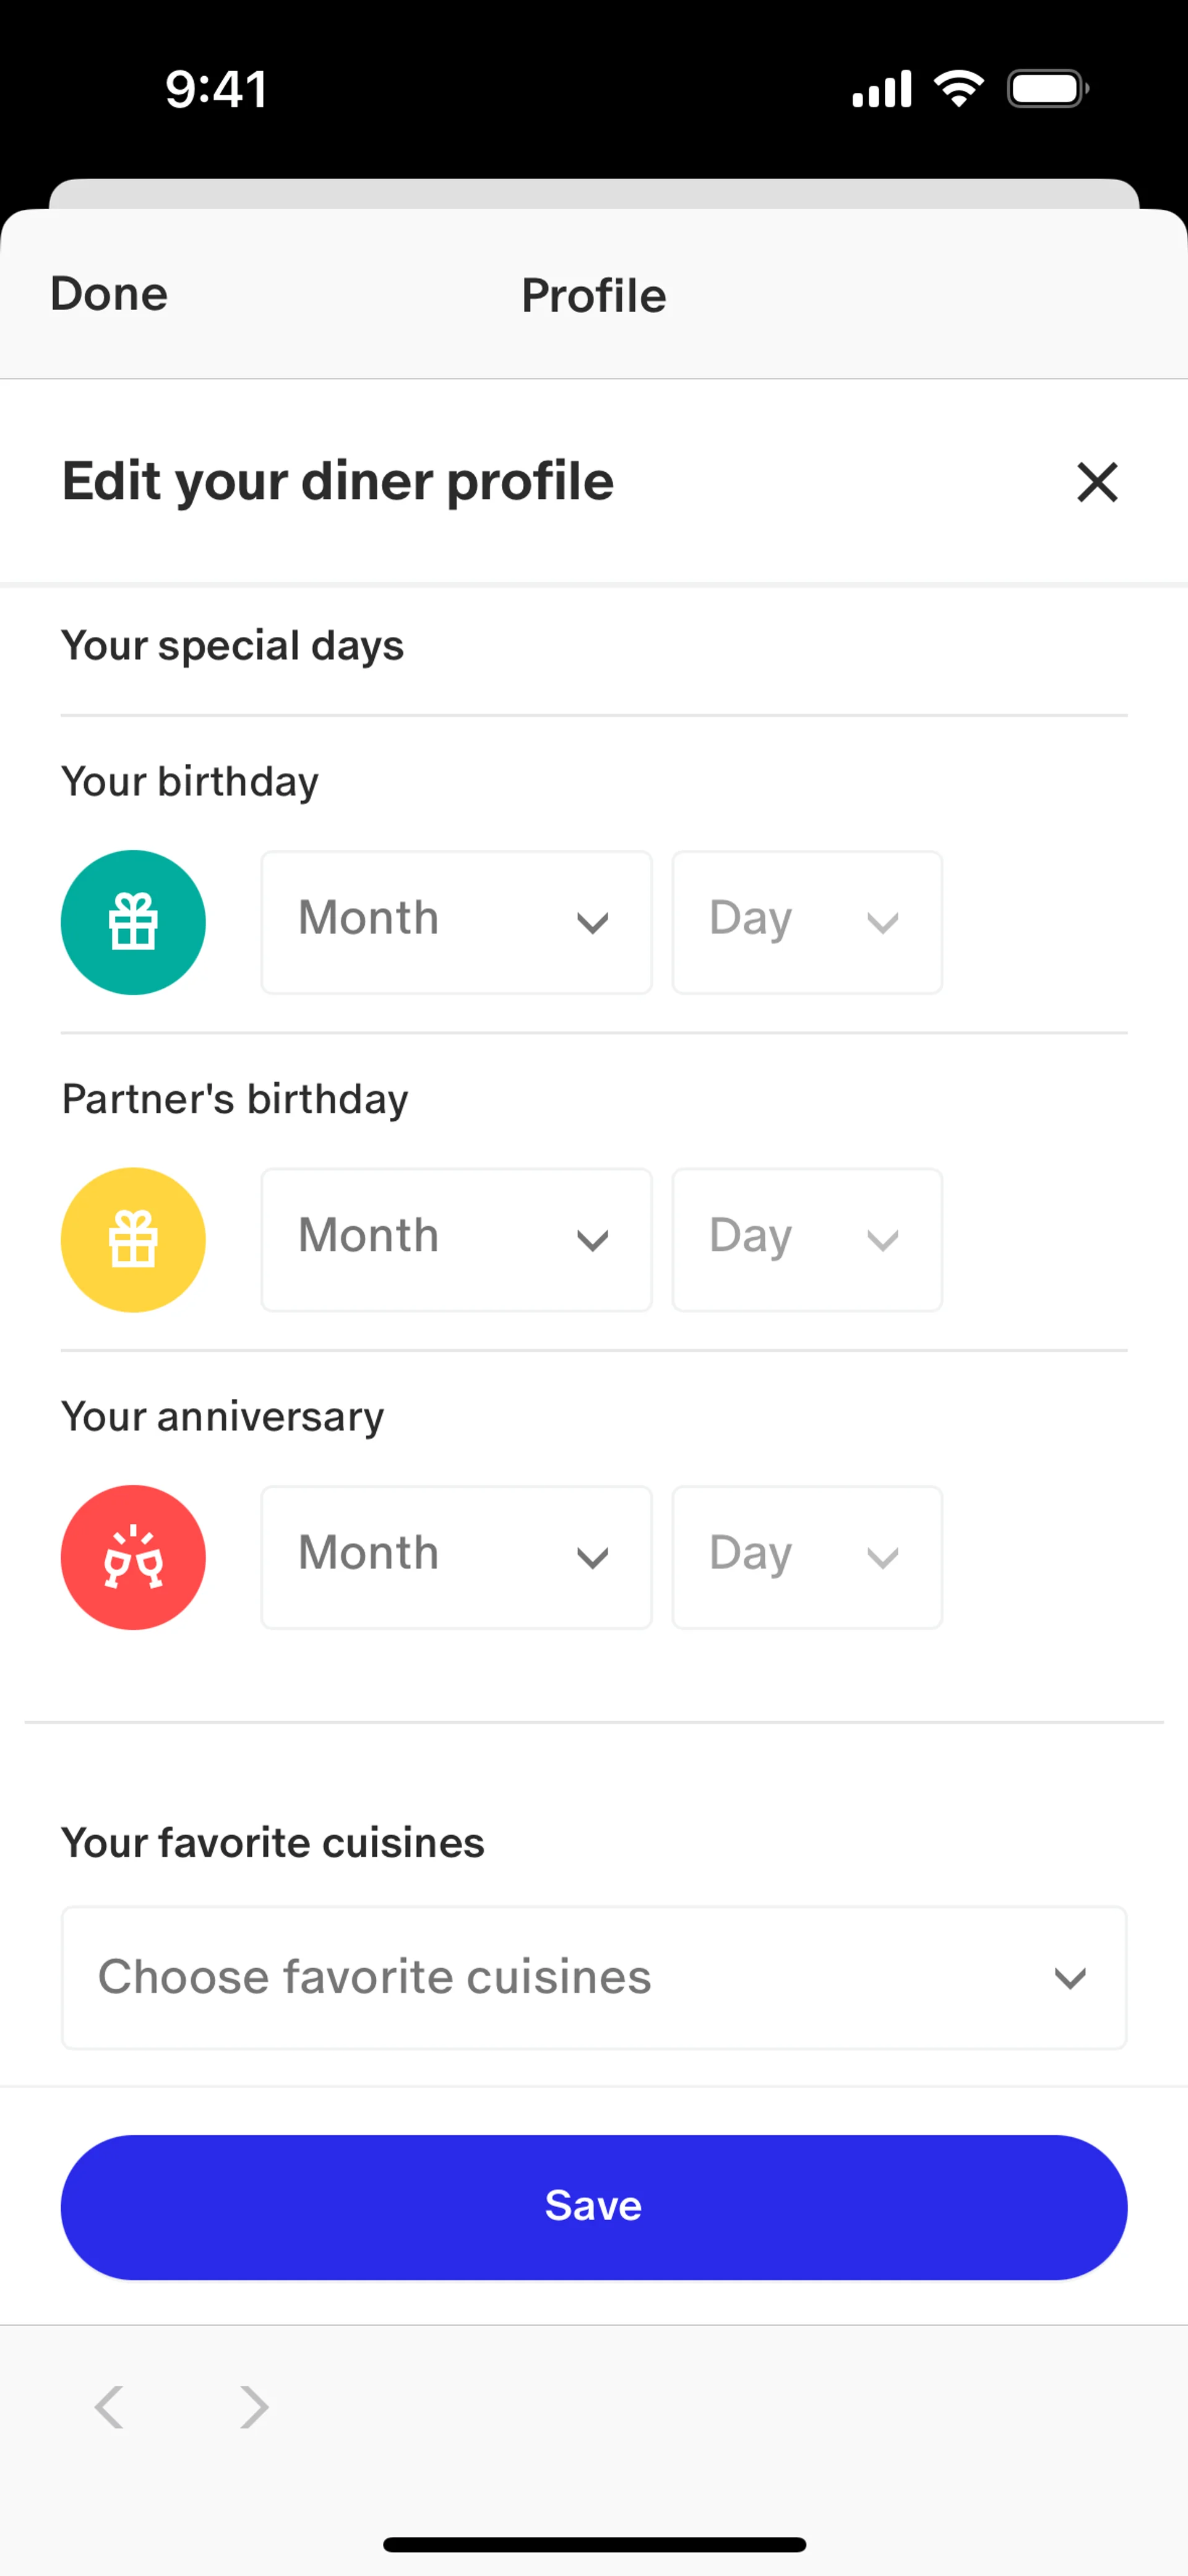Open the Day dropdown for partner's birthday

[806, 1239]
